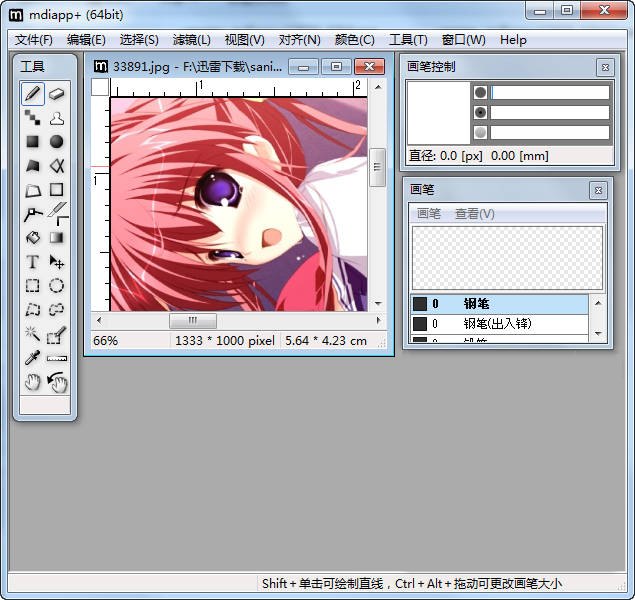Choose polygon lasso selection tool
635x600 pixels.
click(x=33, y=310)
